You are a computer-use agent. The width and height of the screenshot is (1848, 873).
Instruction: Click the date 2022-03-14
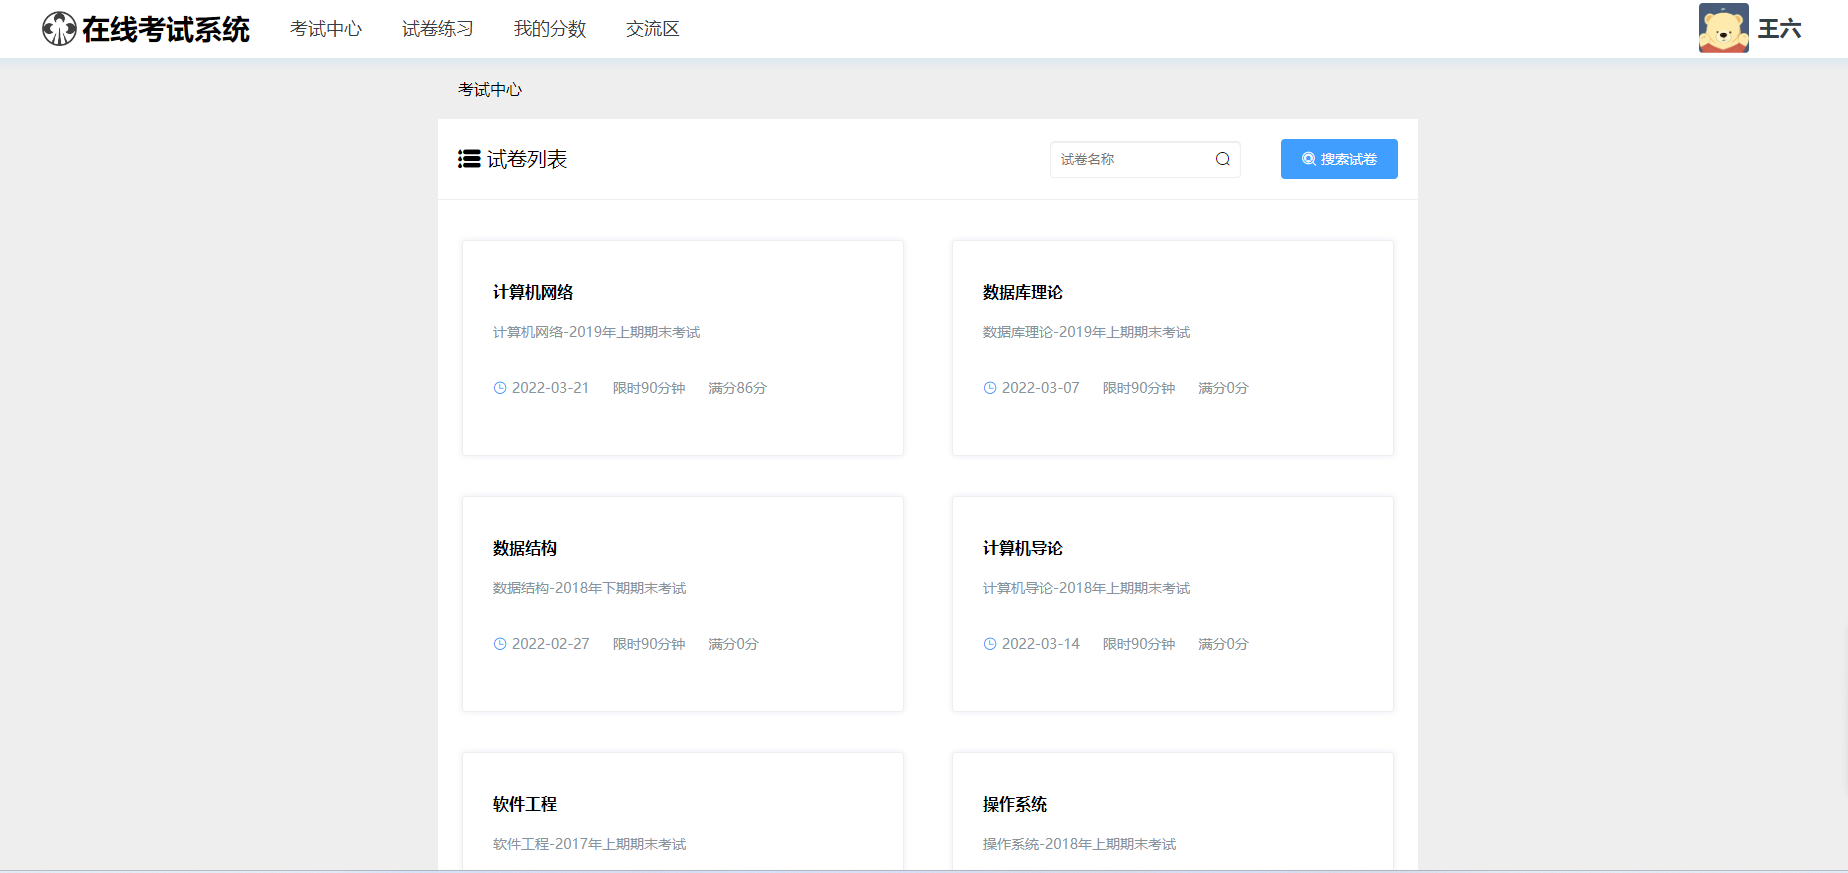point(1041,644)
